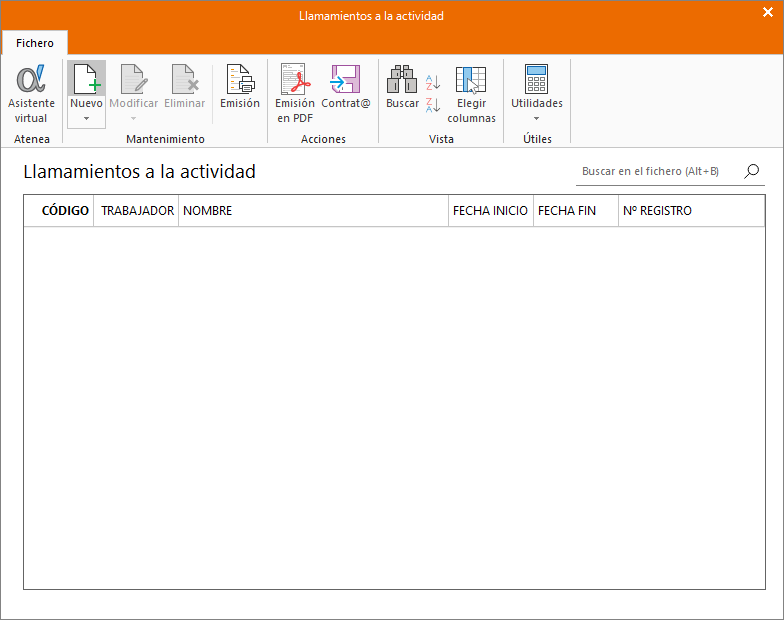784x620 pixels.
Task: Expand the Utilidades dropdown arrow
Action: (x=536, y=118)
